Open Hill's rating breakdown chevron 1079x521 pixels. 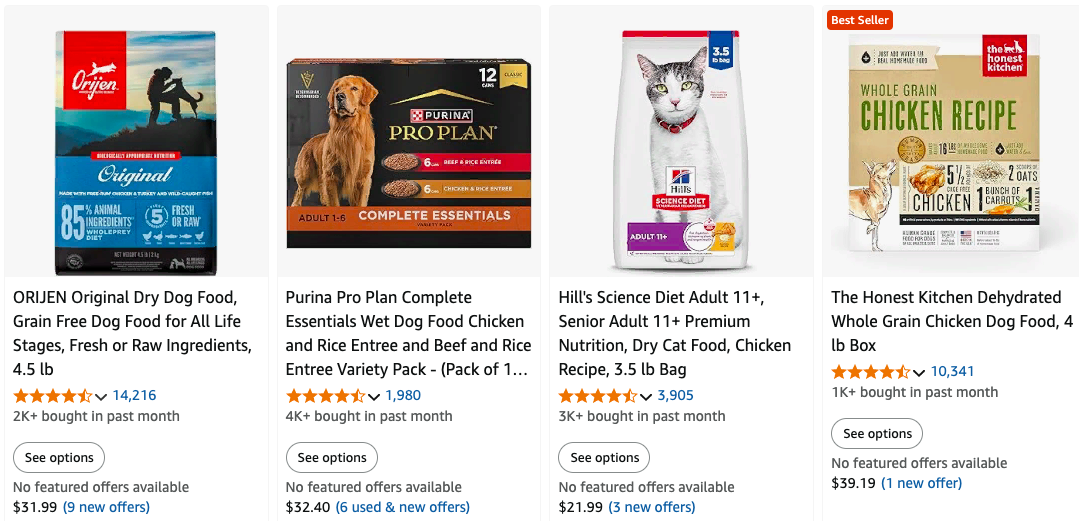coord(646,396)
